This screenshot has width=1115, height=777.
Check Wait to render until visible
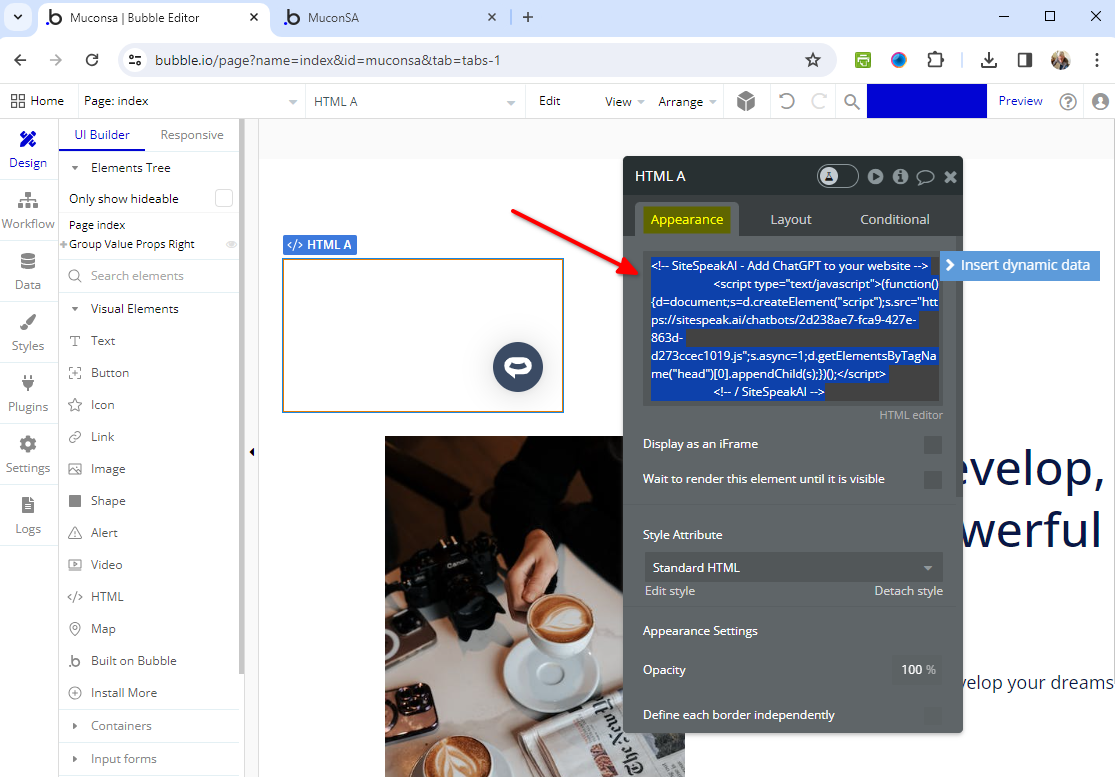(x=932, y=480)
